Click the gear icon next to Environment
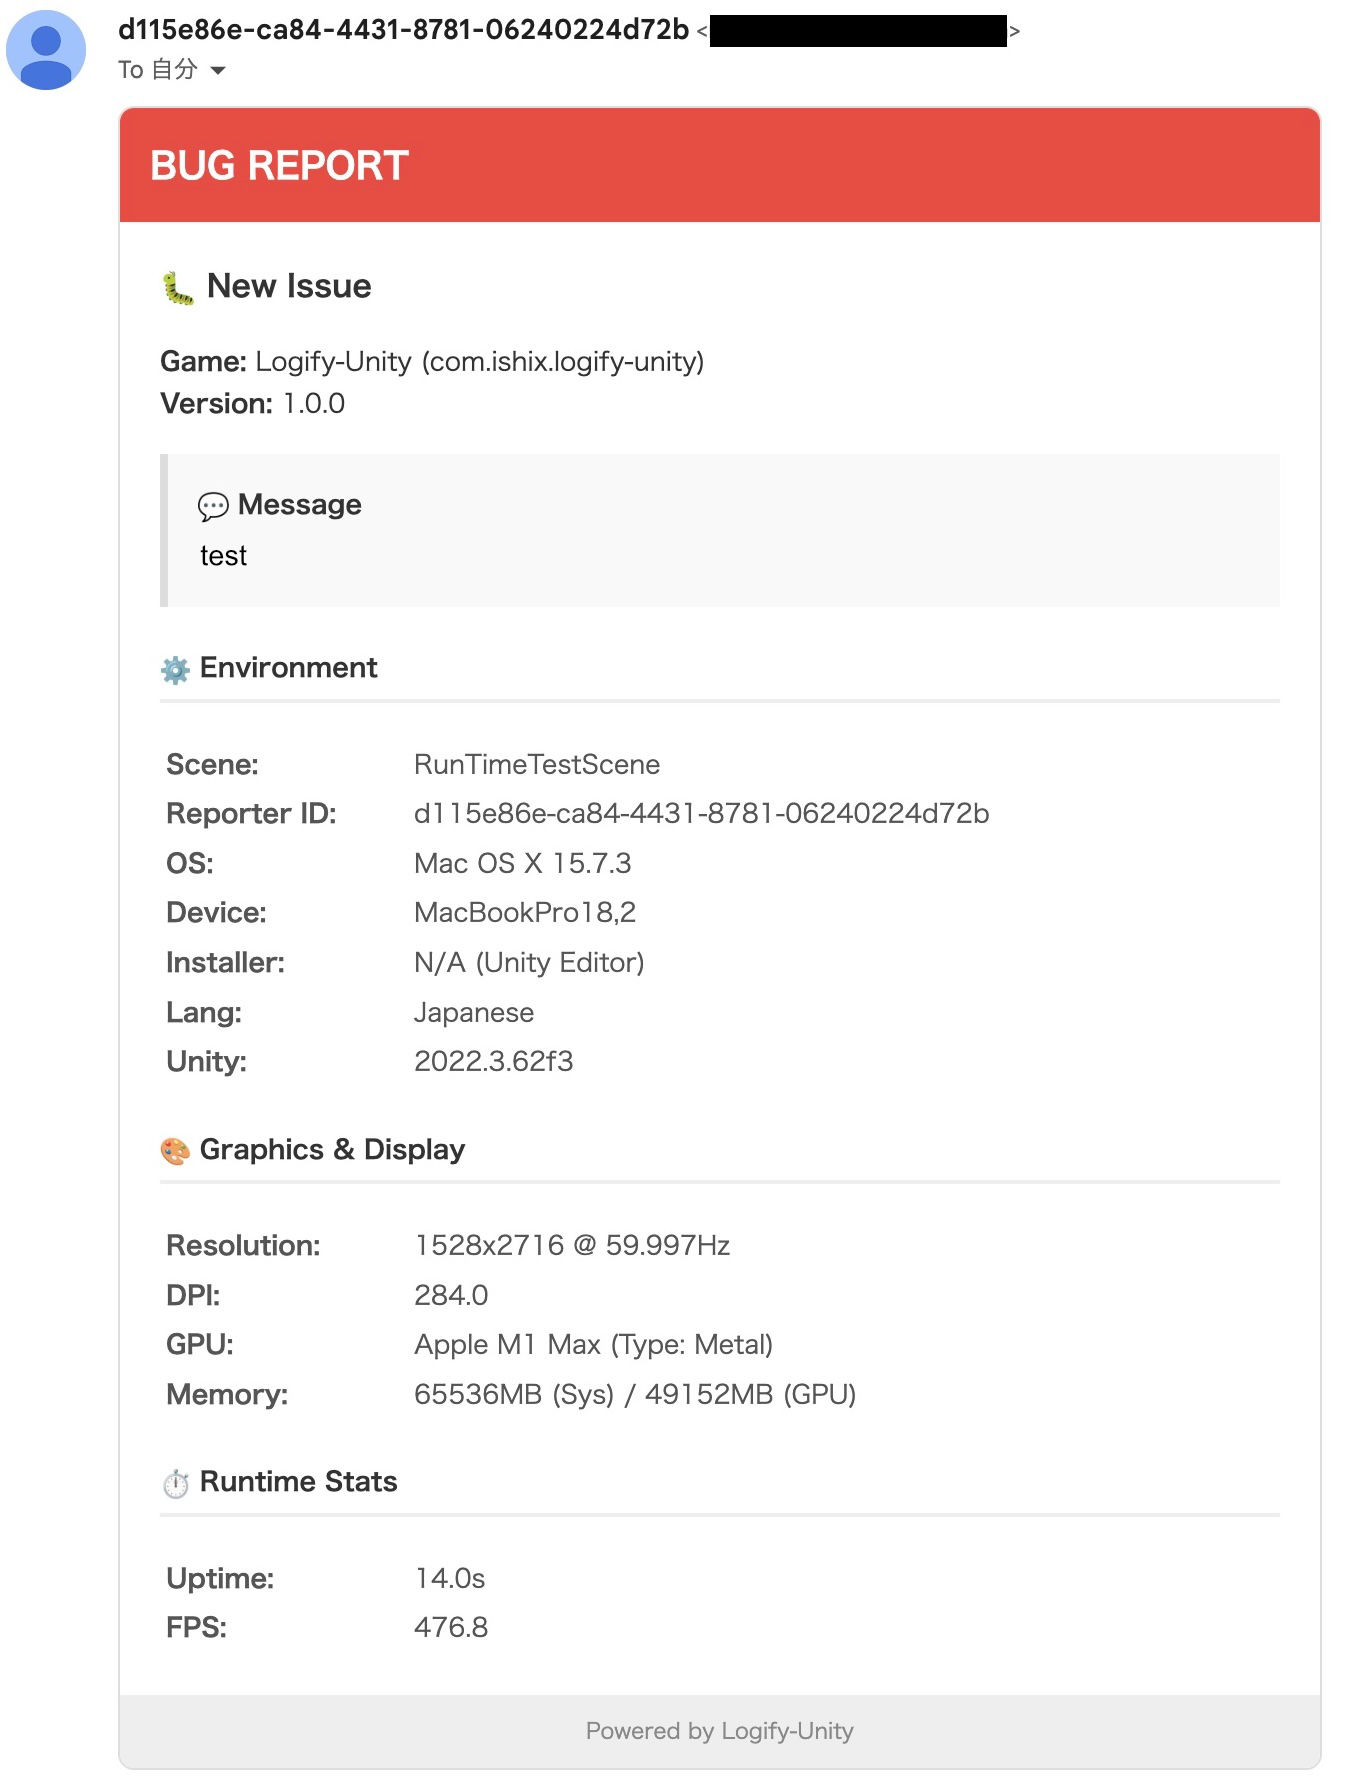1354x1788 pixels. pos(175,670)
